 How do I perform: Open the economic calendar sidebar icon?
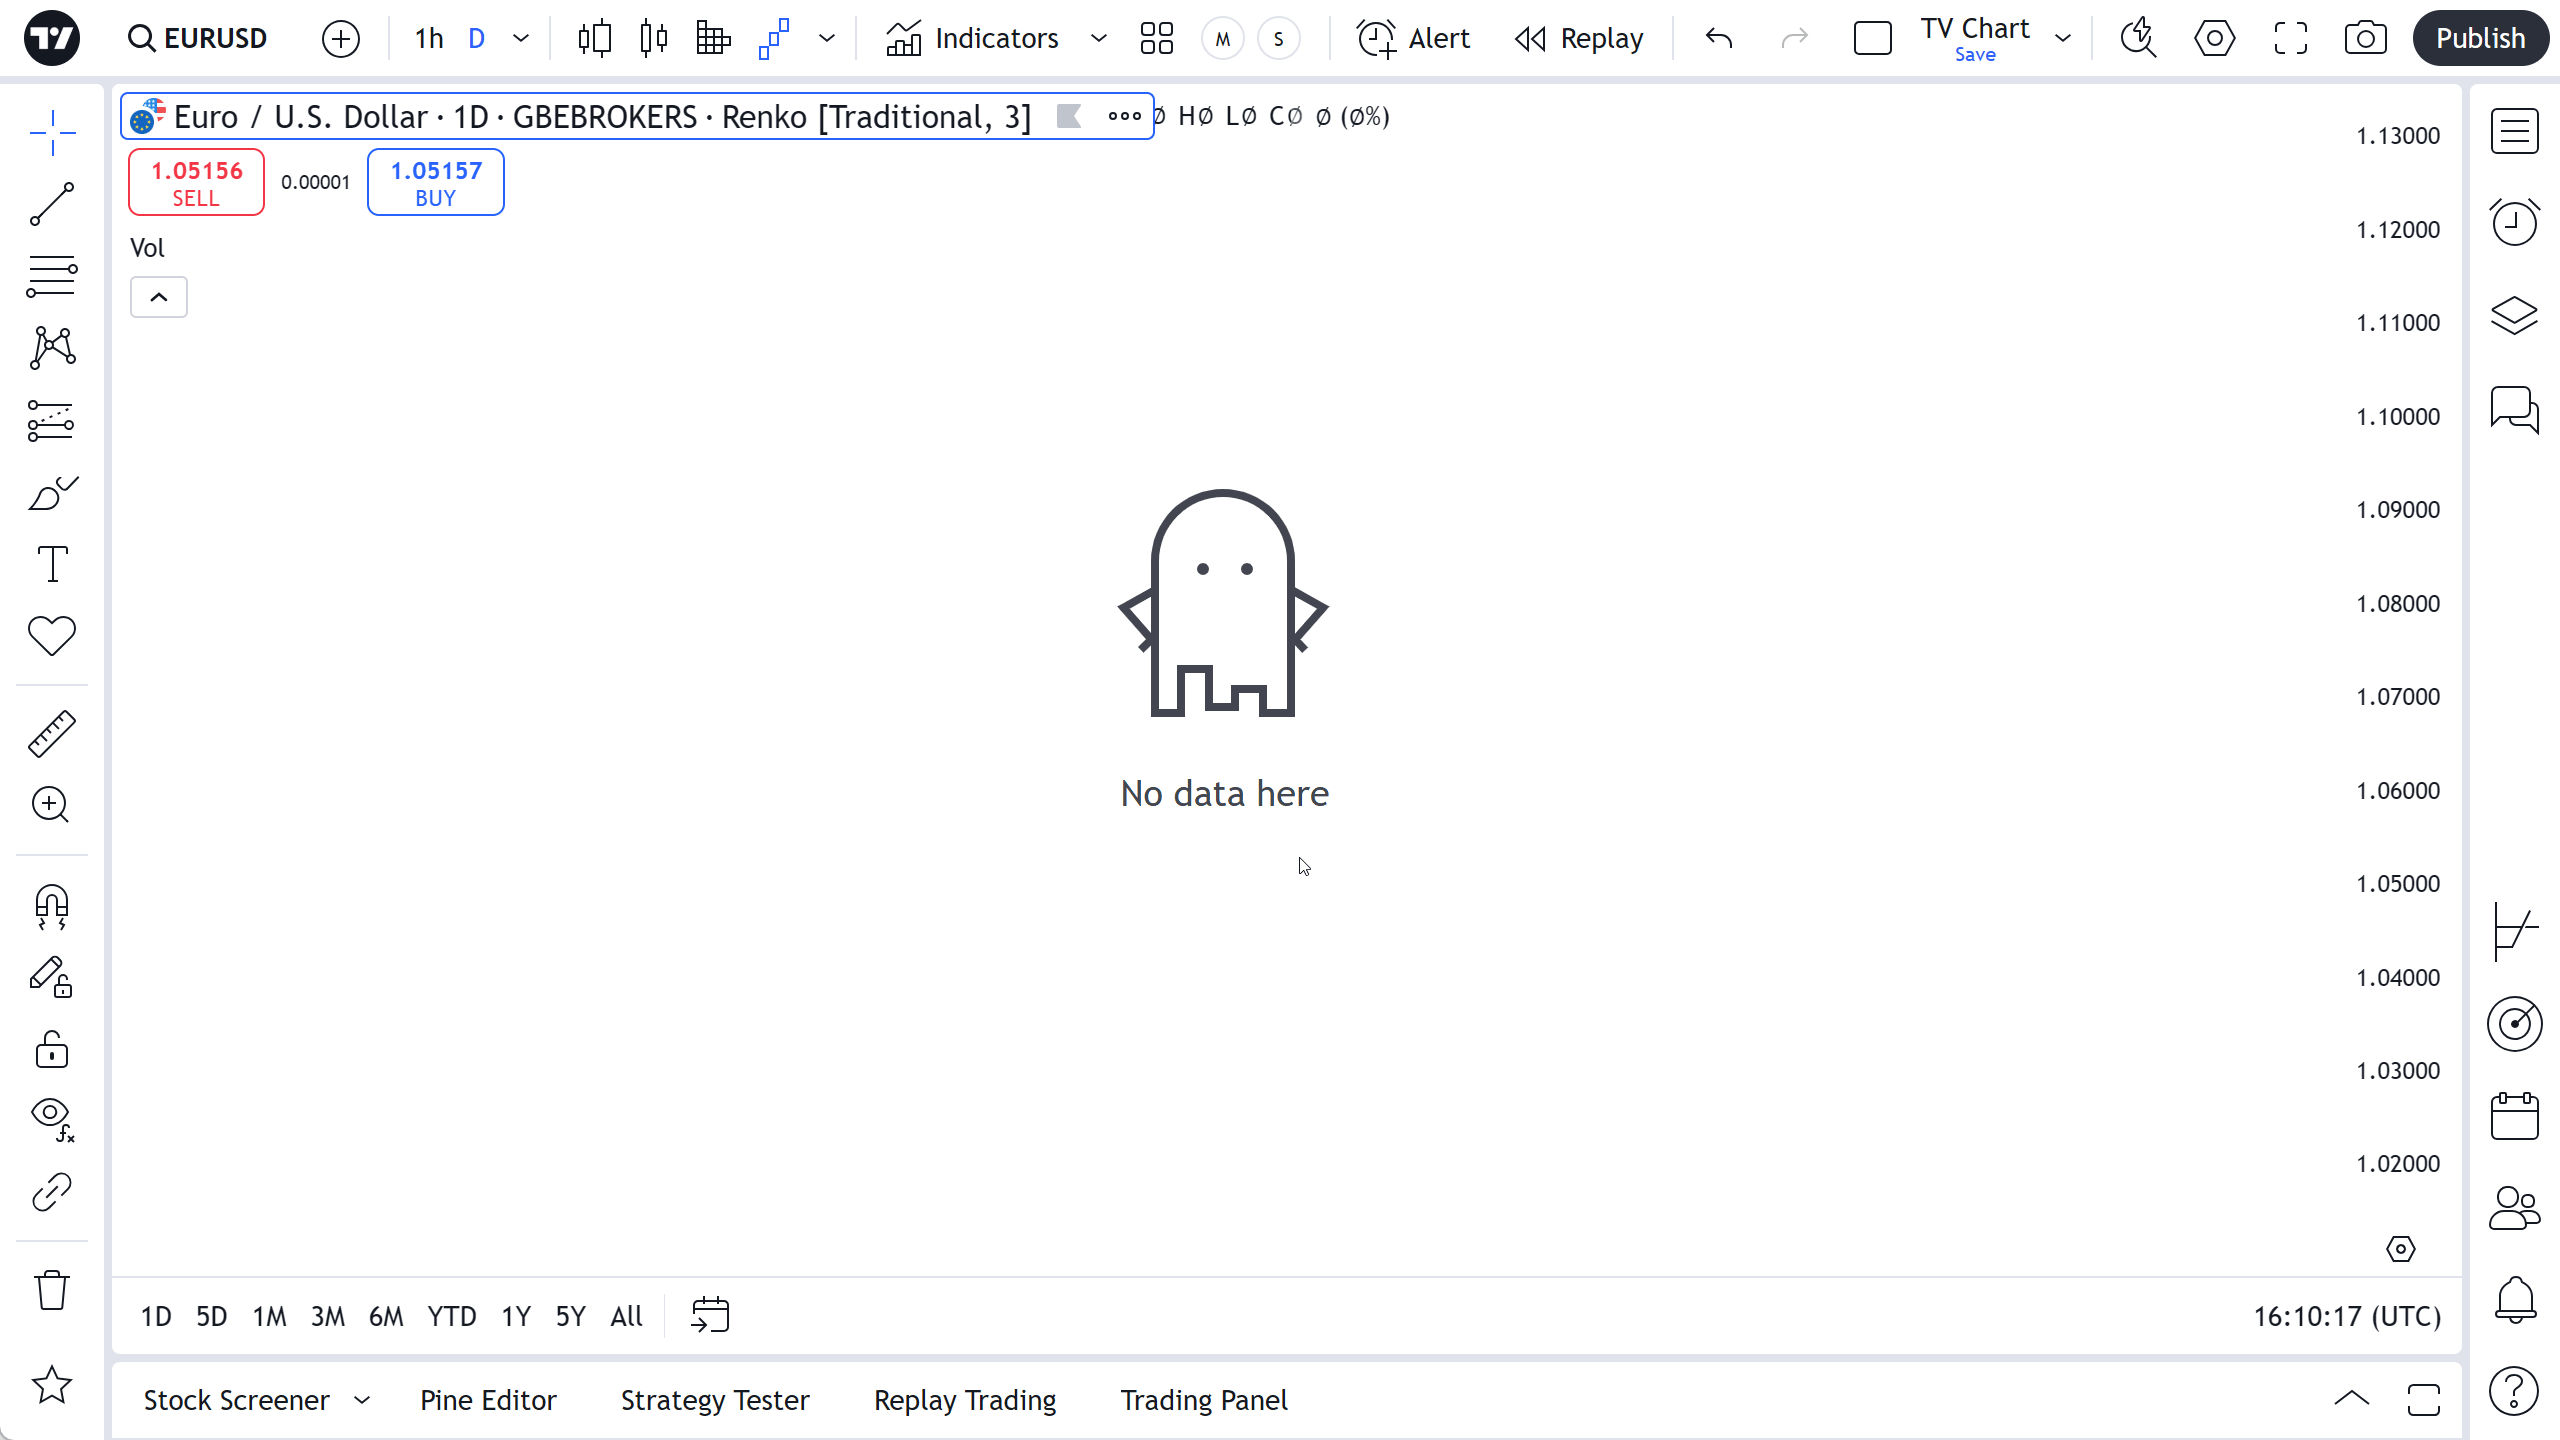click(x=2514, y=1116)
